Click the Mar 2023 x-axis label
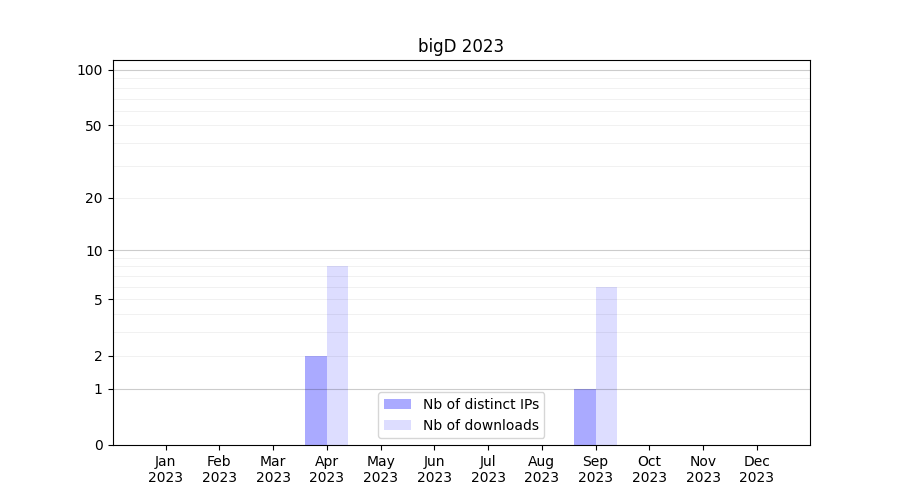900x500 pixels. (x=273, y=469)
